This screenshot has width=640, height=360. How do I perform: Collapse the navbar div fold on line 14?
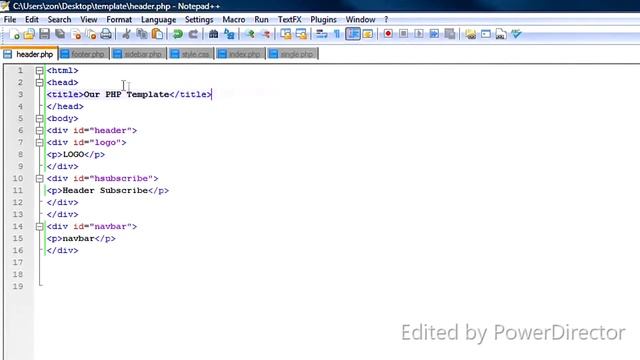coord(40,227)
